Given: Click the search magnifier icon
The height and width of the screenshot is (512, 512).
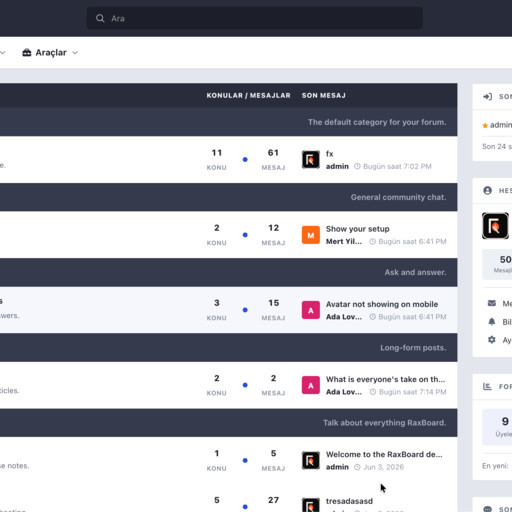Looking at the screenshot, I should tap(100, 18).
